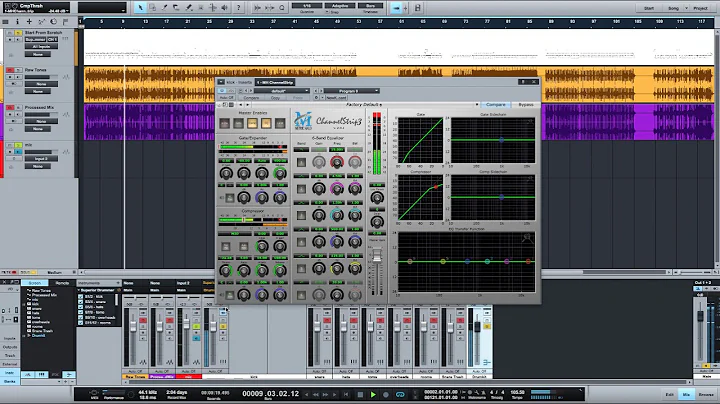This screenshot has height=404, width=720.
Task: Toggle the 'overheads' output checkbox
Action: pos(80,317)
